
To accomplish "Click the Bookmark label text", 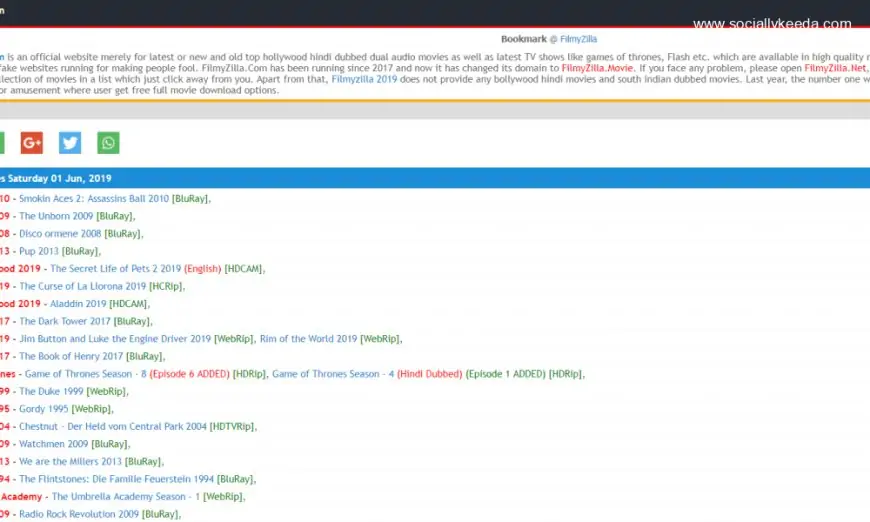I will 524,39.
